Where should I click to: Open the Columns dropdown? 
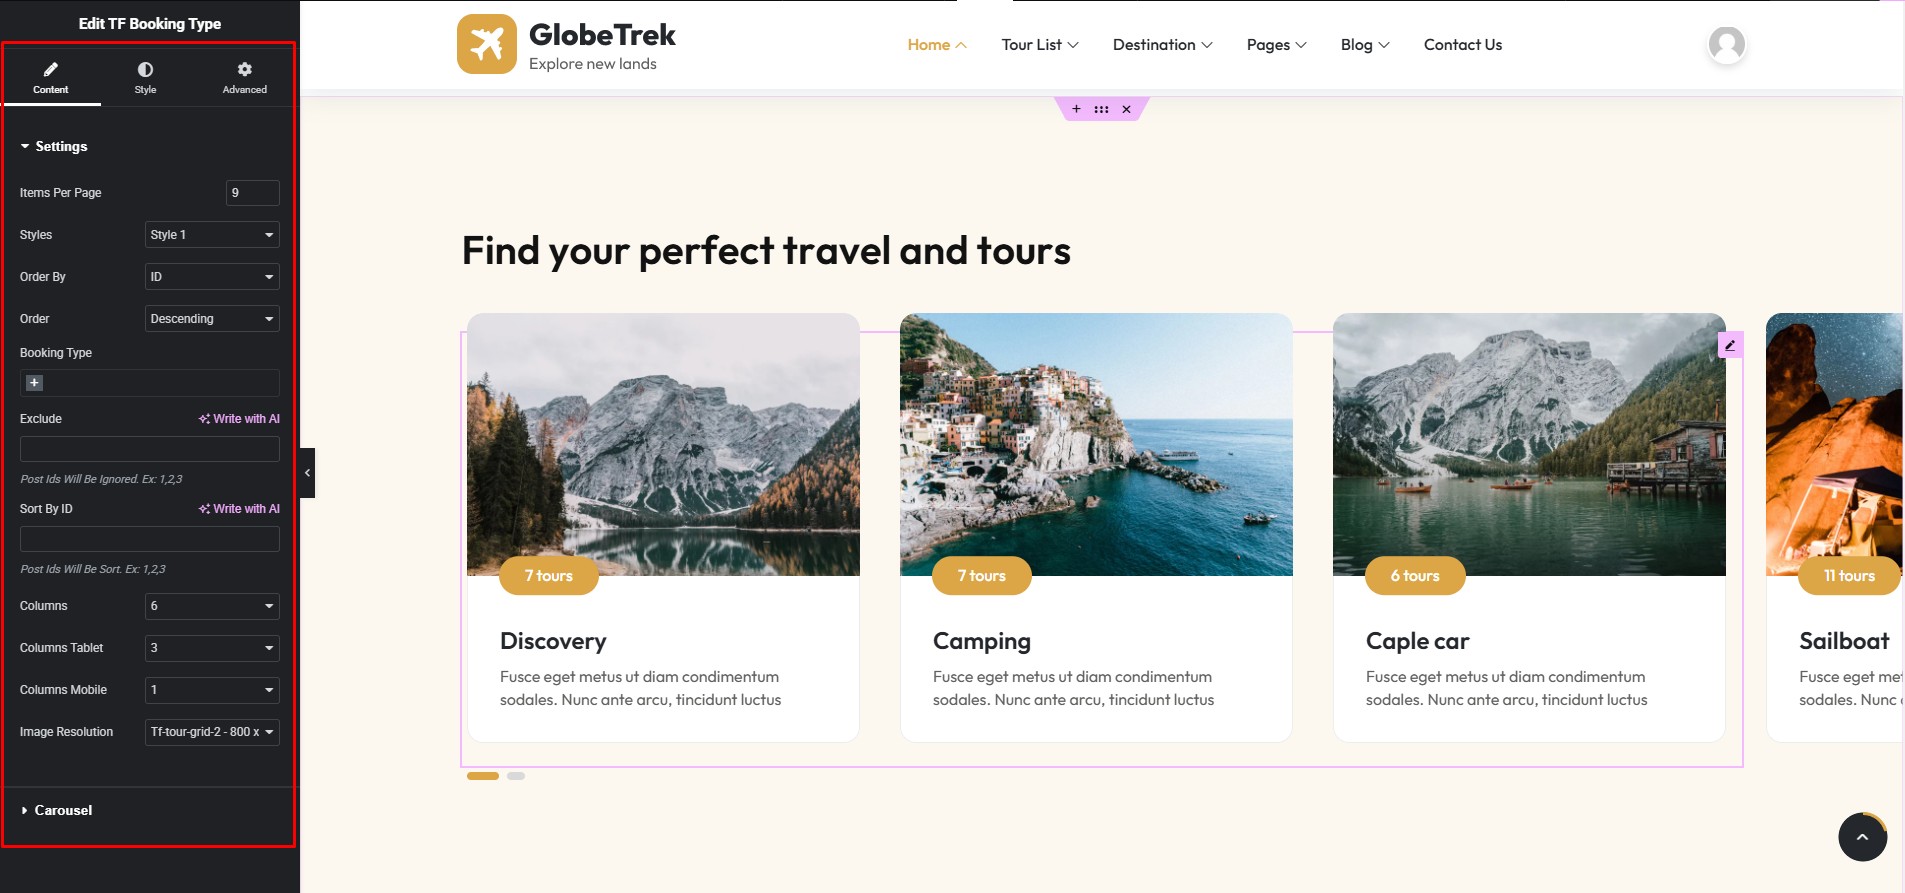point(212,606)
